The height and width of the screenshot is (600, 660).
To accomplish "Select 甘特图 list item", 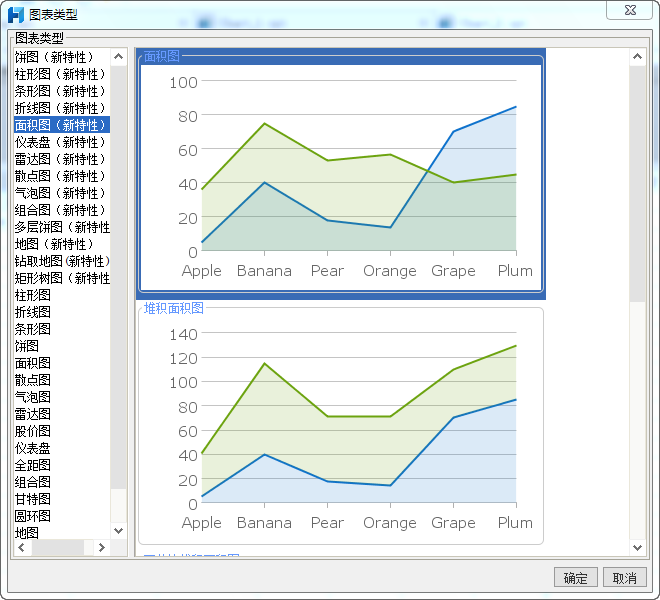I will tap(62, 499).
